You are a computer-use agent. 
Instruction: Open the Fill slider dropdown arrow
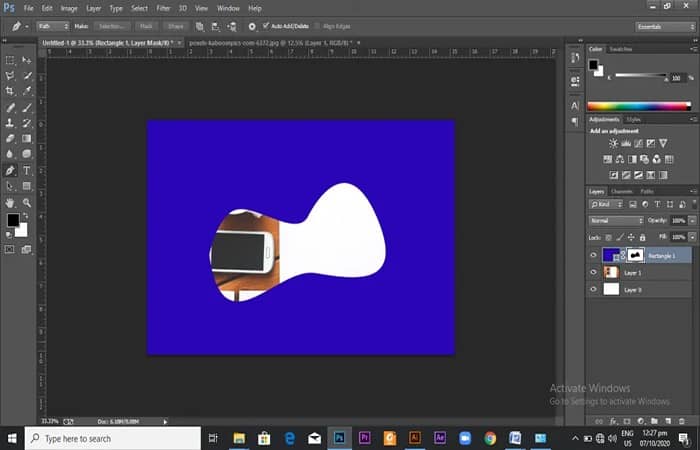(692, 237)
